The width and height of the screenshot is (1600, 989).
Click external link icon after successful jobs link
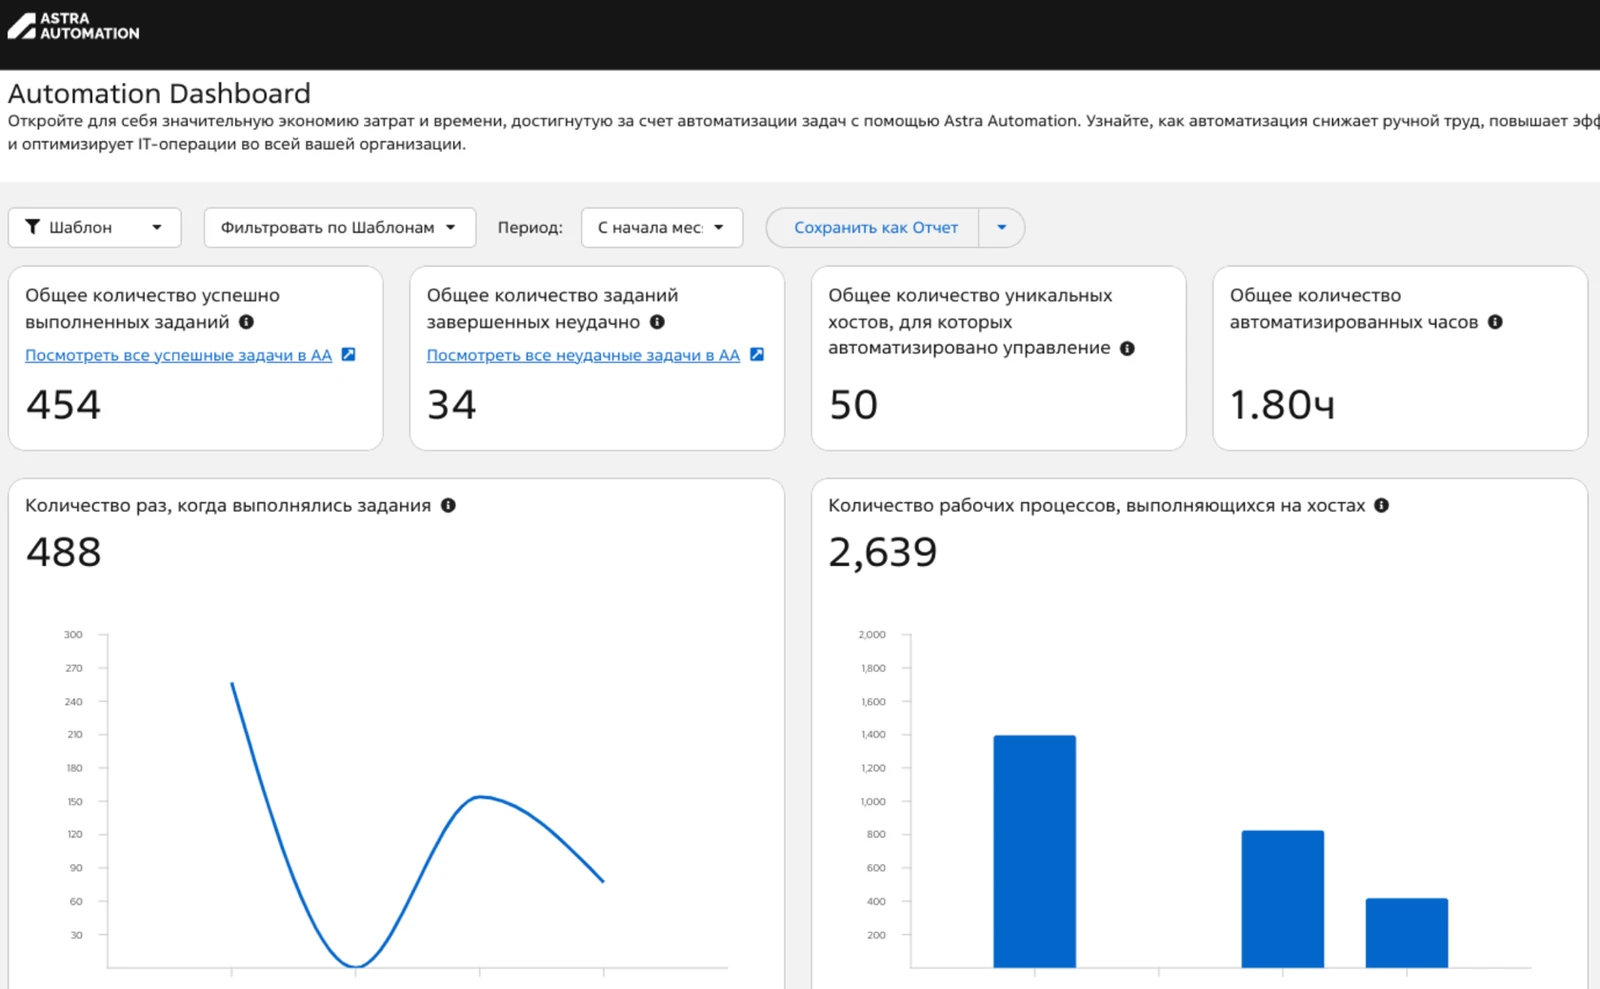pyautogui.click(x=348, y=354)
